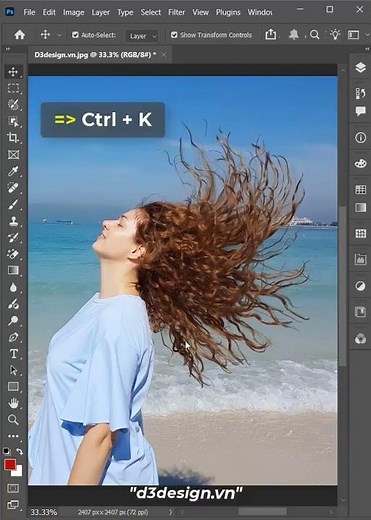The width and height of the screenshot is (371, 520).
Task: Toggle Show Transform Controls checkbox
Action: [174, 35]
